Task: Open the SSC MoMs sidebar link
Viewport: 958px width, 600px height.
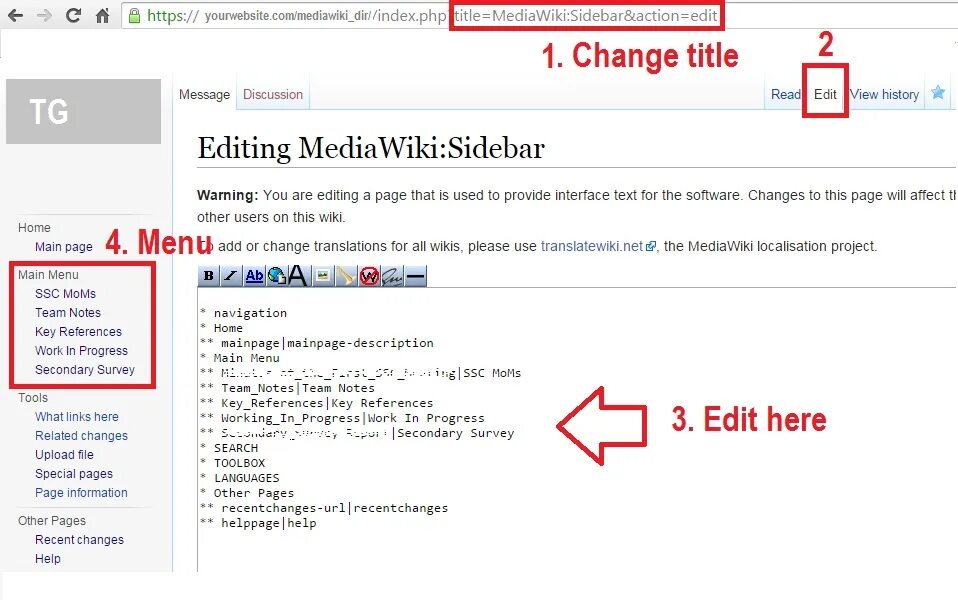Action: (65, 294)
